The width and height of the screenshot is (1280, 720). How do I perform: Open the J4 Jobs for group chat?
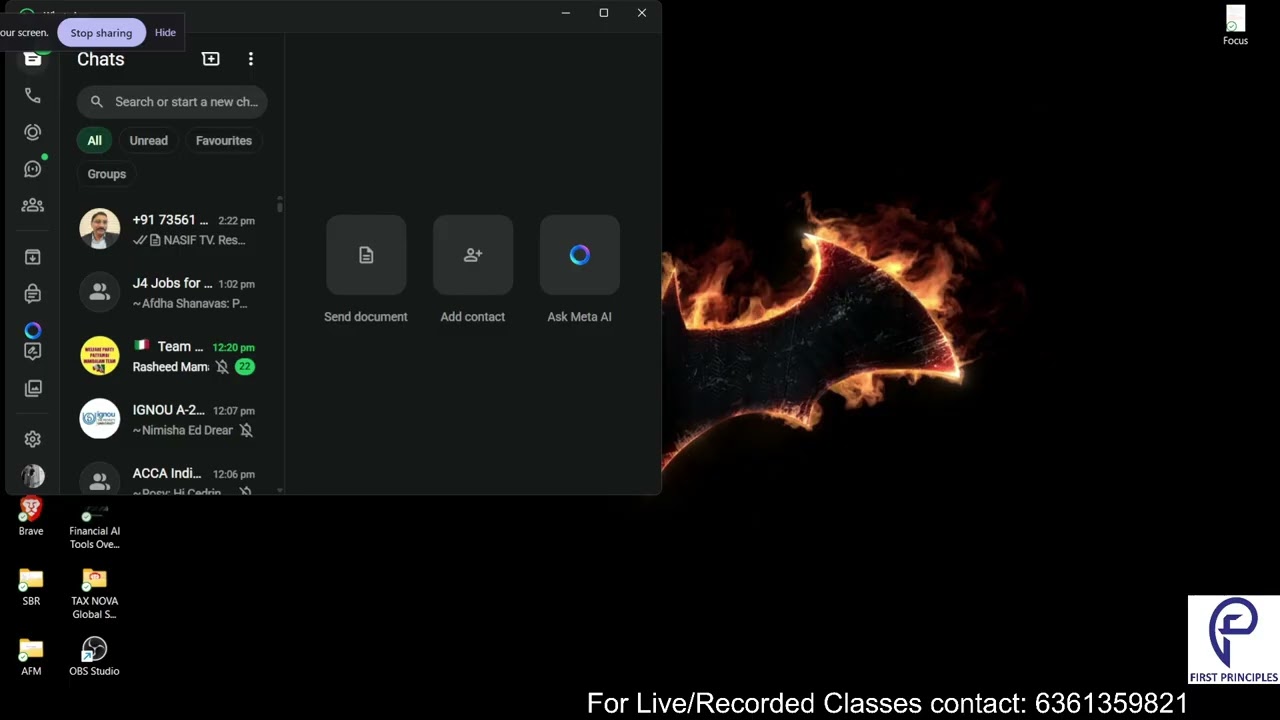click(172, 293)
